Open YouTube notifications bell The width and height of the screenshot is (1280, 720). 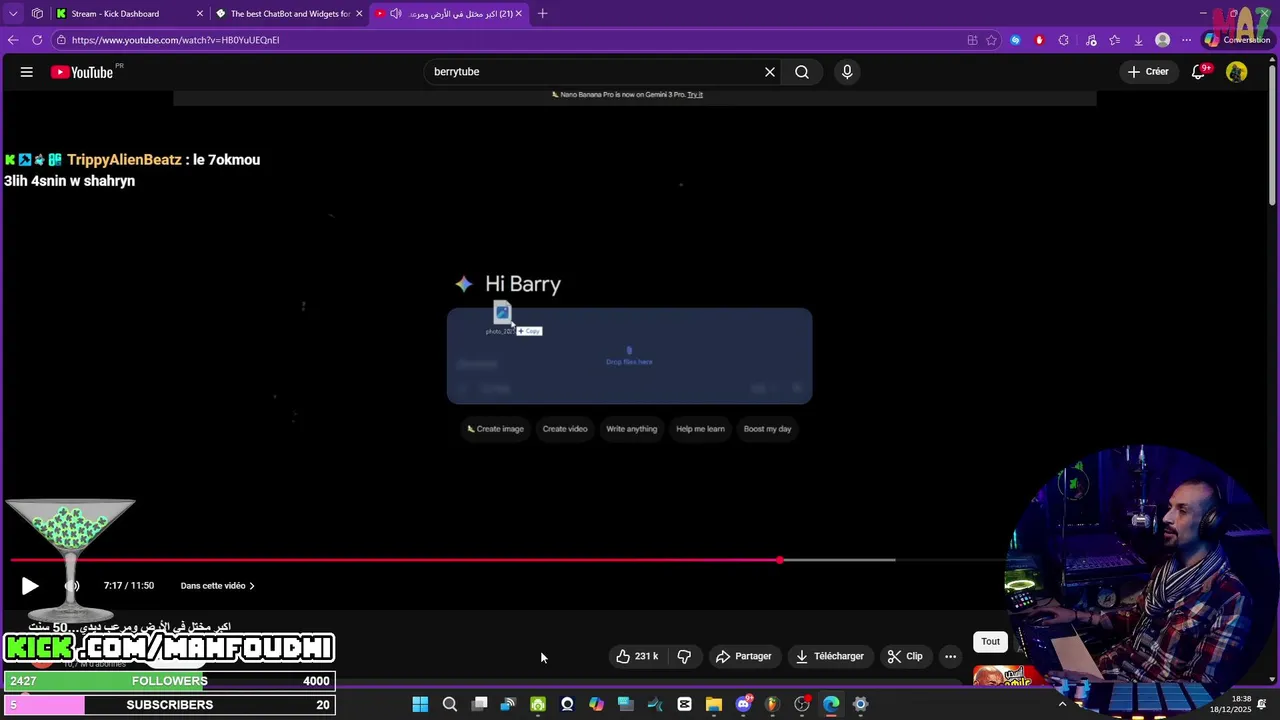coord(1200,72)
